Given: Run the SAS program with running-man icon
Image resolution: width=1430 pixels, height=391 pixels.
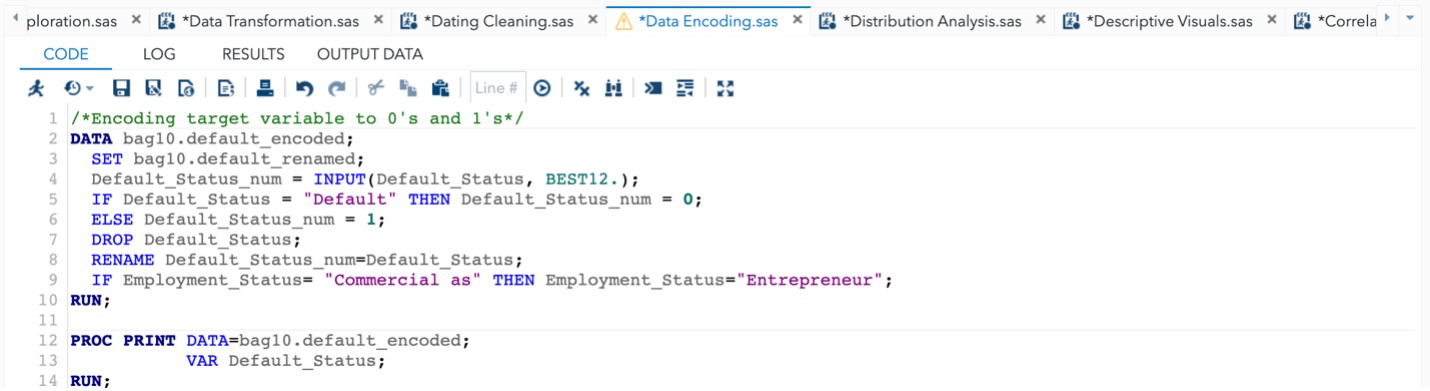Looking at the screenshot, I should tap(36, 89).
